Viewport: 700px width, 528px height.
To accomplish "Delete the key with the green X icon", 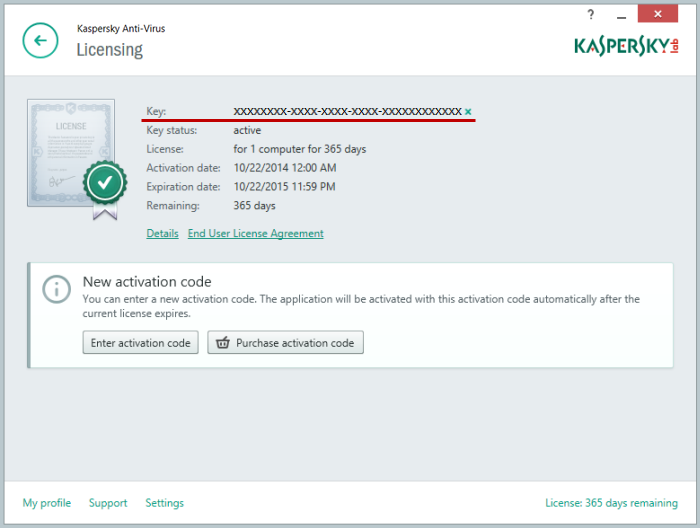I will [x=468, y=112].
